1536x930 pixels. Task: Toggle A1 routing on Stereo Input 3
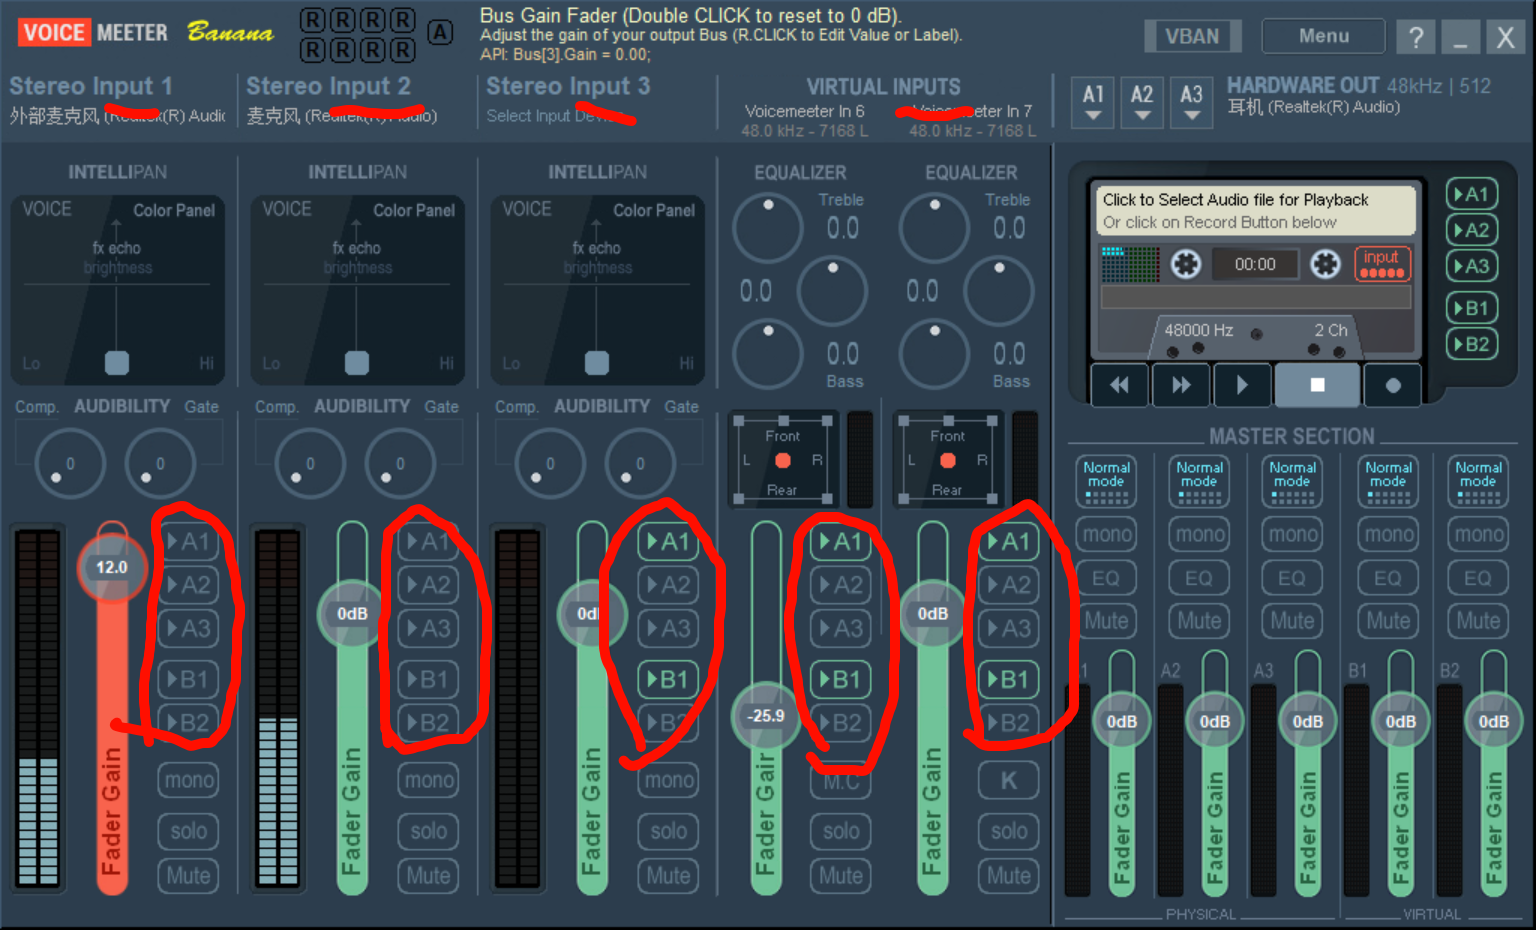pos(668,542)
